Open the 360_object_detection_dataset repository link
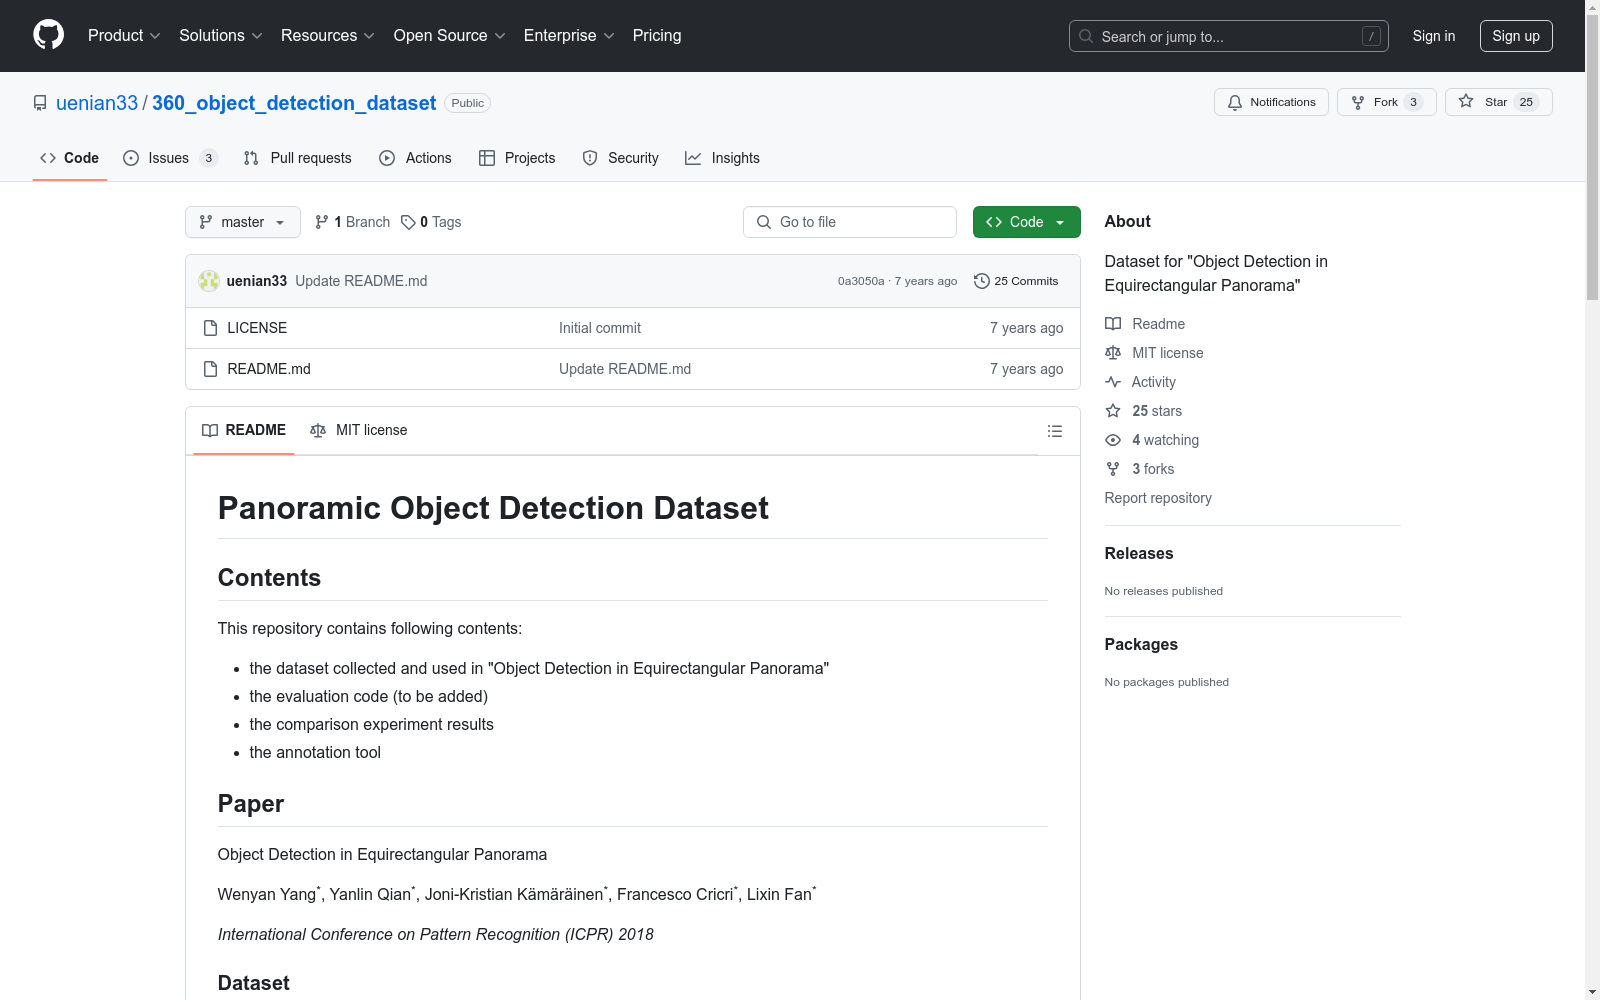Image resolution: width=1600 pixels, height=1000 pixels. click(294, 103)
